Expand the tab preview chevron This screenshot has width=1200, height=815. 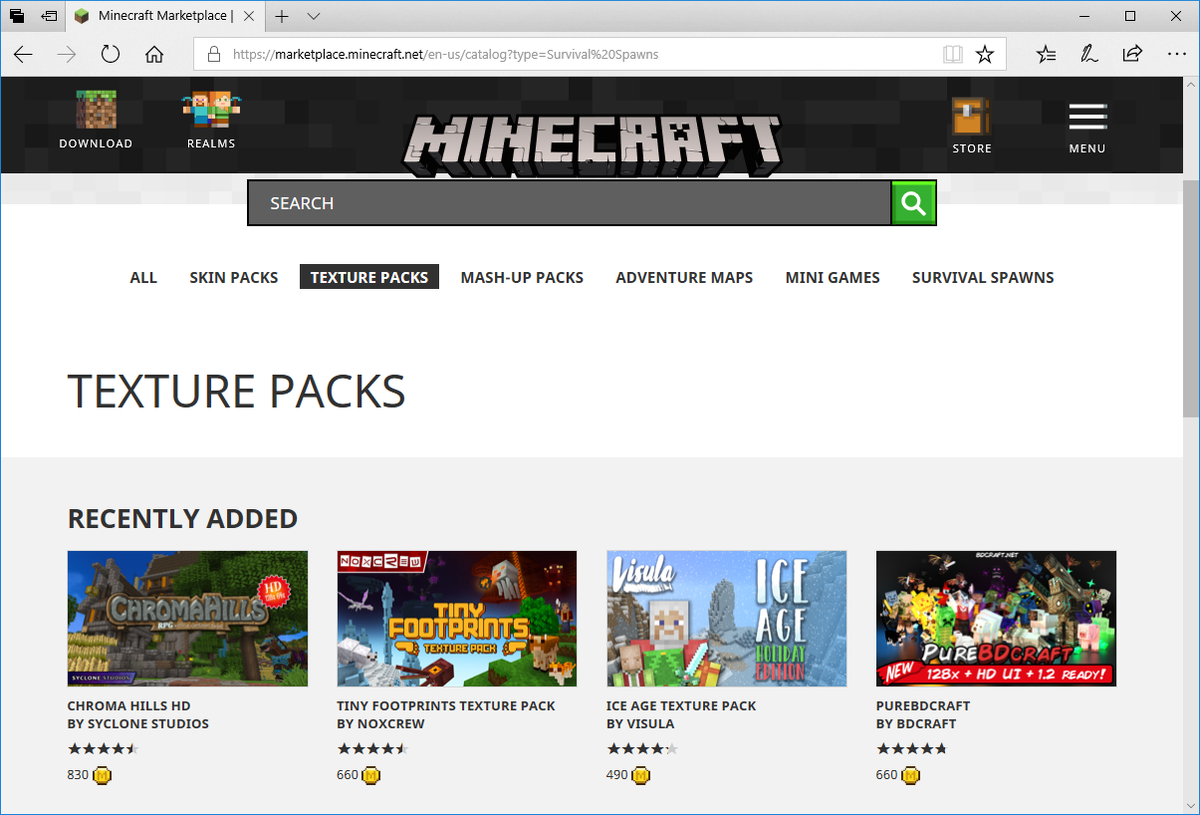pyautogui.click(x=314, y=16)
